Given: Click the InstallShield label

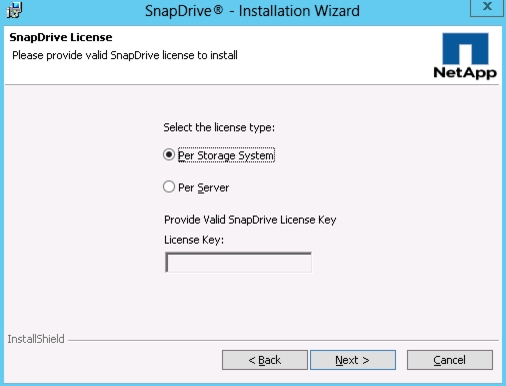Looking at the screenshot, I should (x=36, y=339).
